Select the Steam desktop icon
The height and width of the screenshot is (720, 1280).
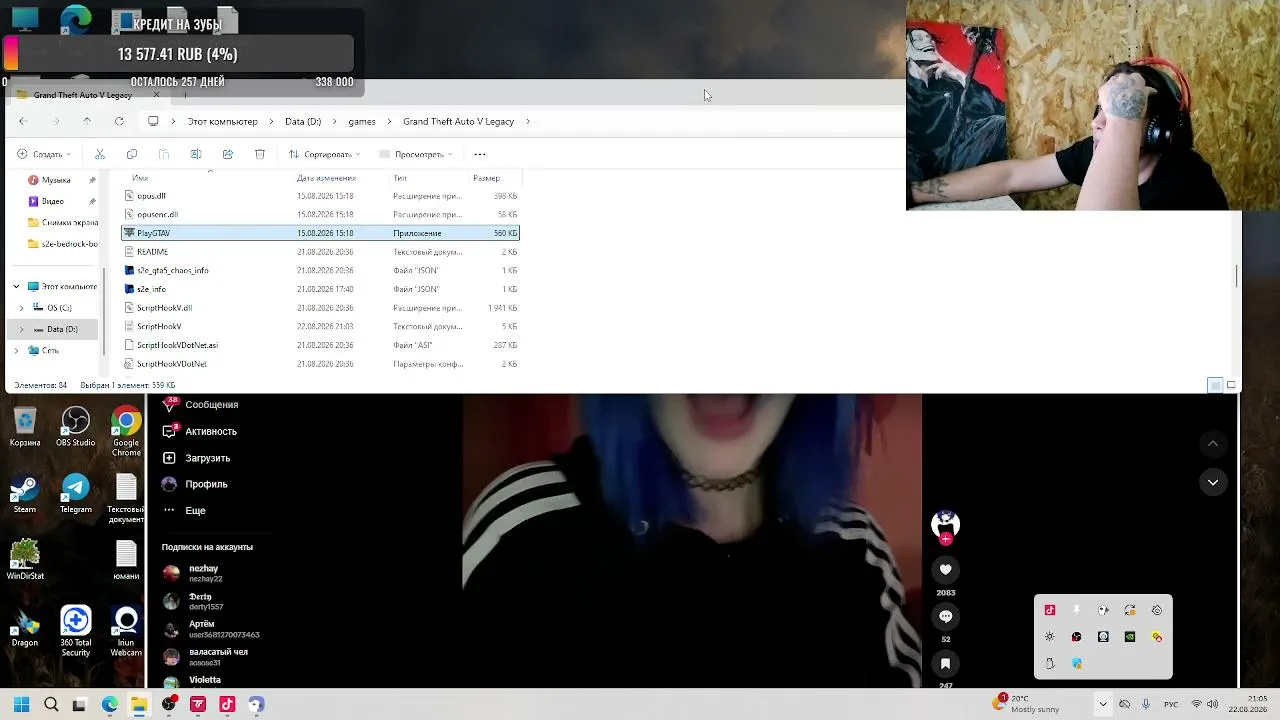pyautogui.click(x=25, y=495)
